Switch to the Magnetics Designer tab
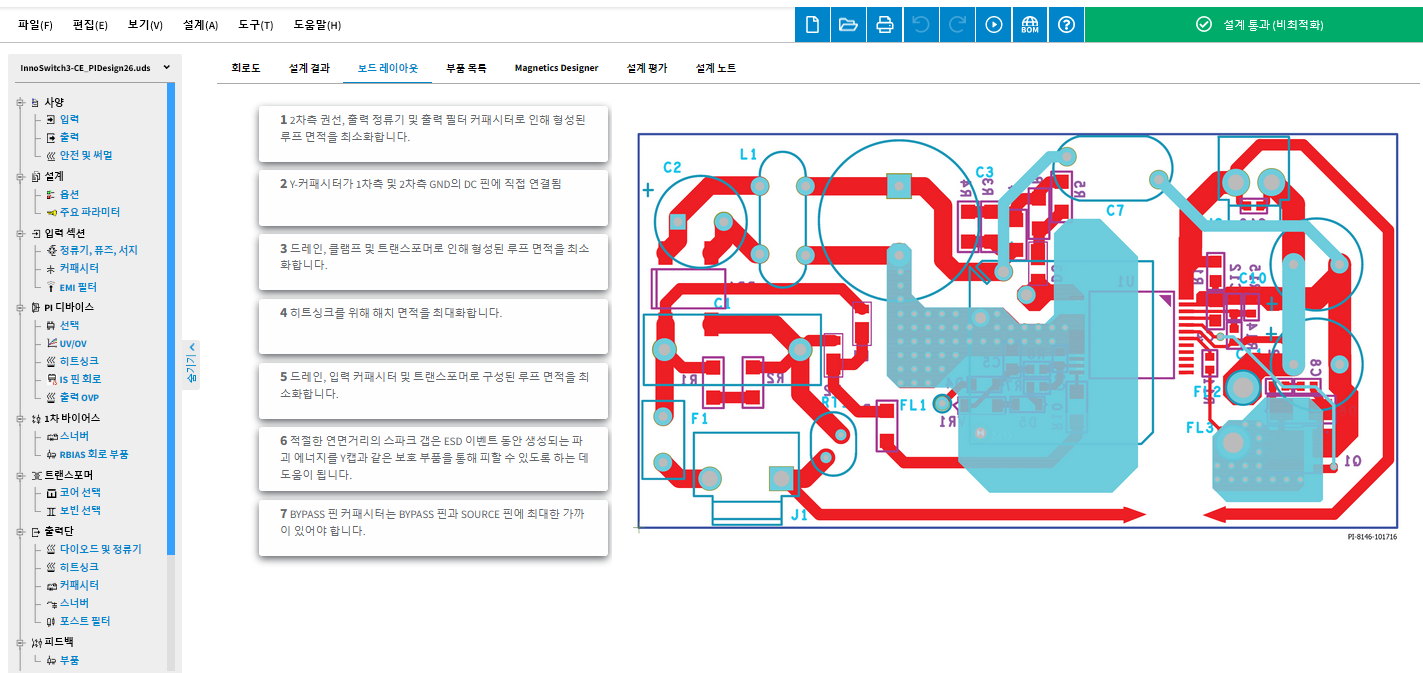This screenshot has width=1423, height=673. 556,68
